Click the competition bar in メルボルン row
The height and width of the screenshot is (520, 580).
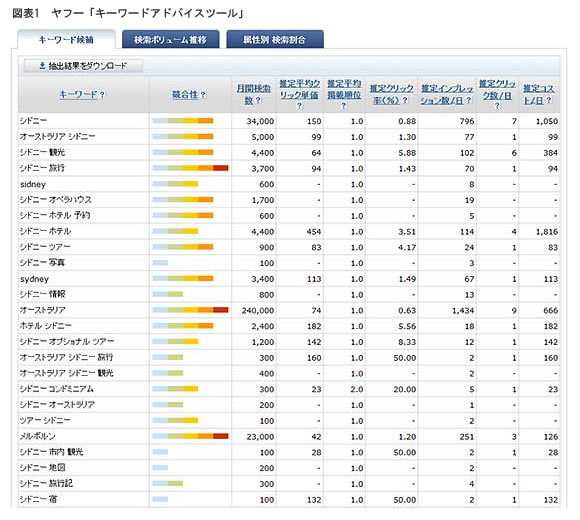coord(190,436)
